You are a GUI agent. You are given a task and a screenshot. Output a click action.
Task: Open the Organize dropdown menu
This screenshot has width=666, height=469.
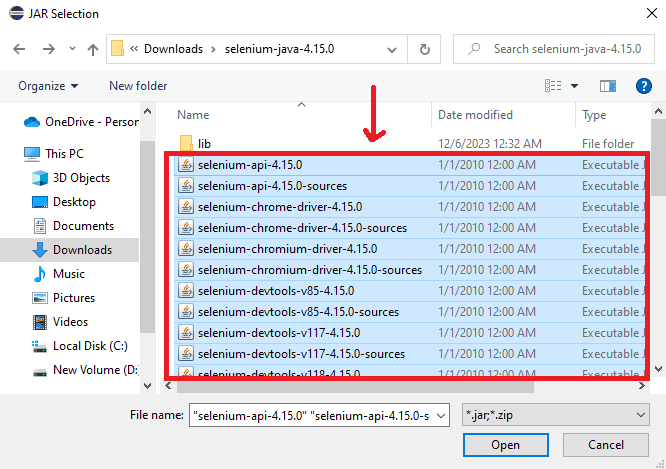tap(48, 86)
